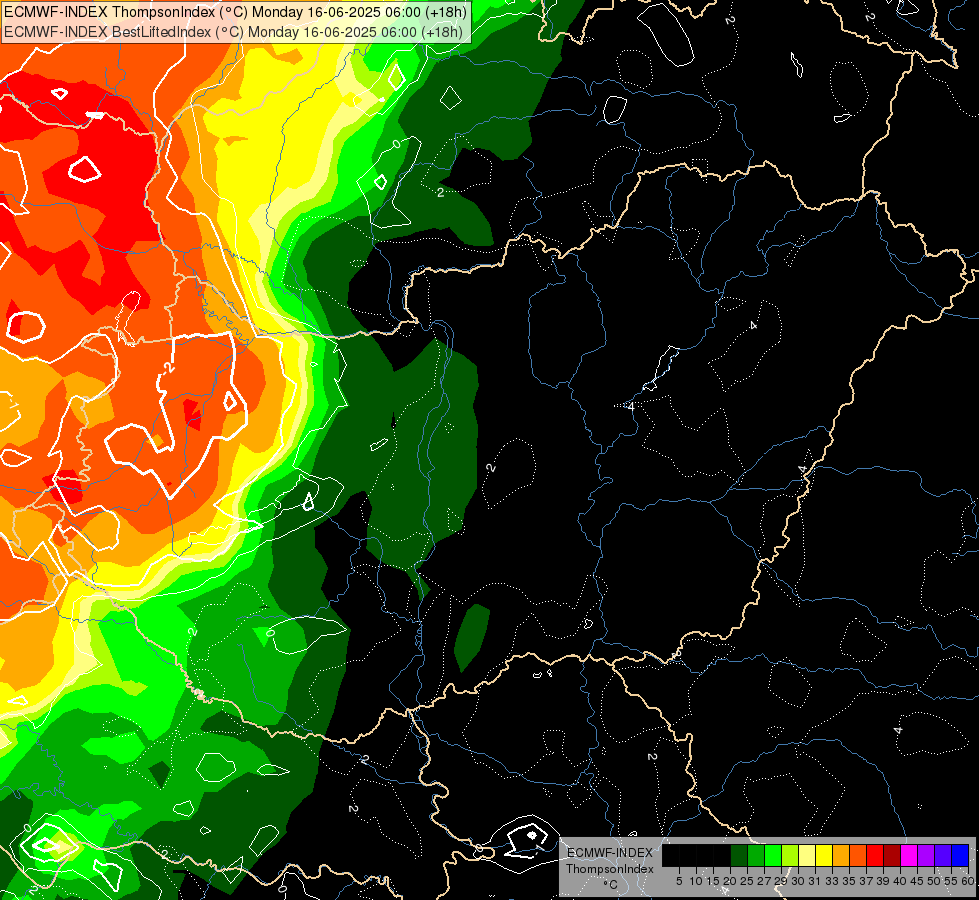The image size is (979, 900).
Task: Pick the dark red 39–40 legend swatch
Action: pyautogui.click(x=892, y=855)
